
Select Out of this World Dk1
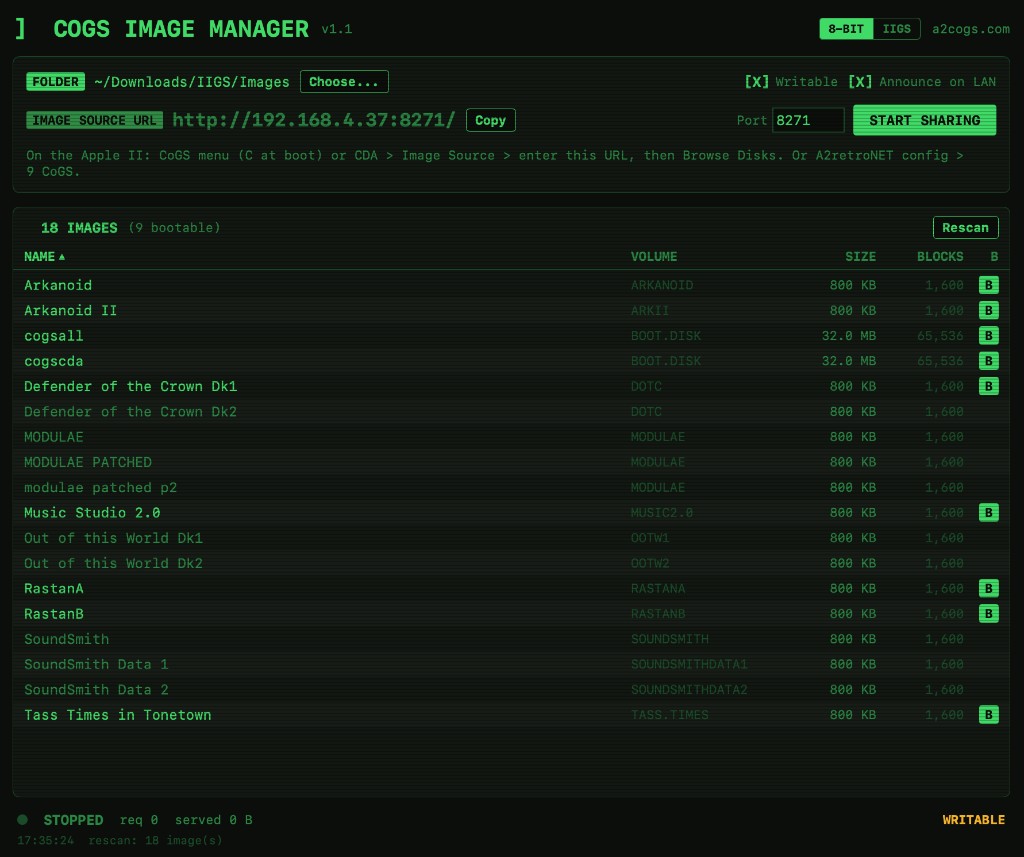(x=114, y=538)
